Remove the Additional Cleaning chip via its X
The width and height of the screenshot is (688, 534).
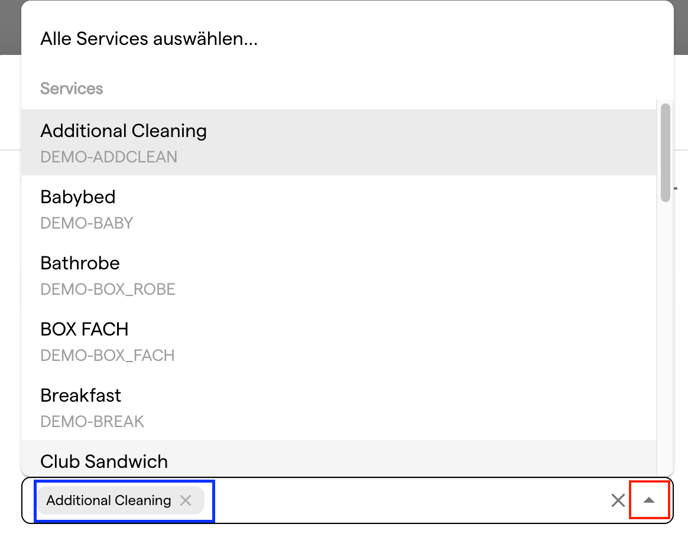(x=186, y=500)
